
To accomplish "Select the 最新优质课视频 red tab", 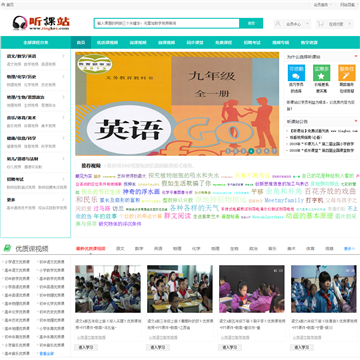I will click(x=91, y=249).
